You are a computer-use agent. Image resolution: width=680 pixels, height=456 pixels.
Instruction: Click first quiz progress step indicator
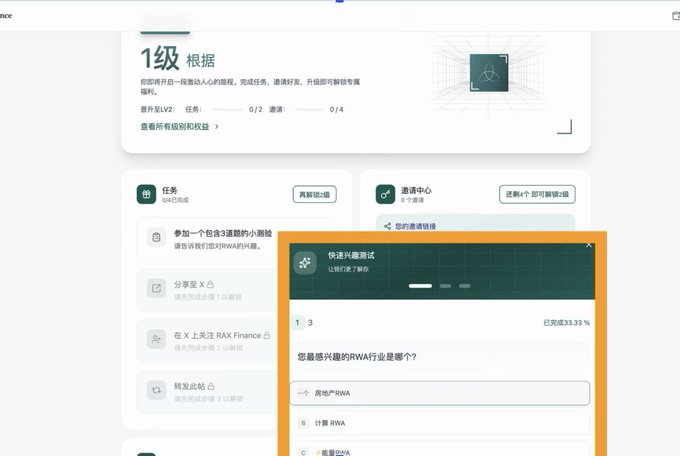coord(420,286)
